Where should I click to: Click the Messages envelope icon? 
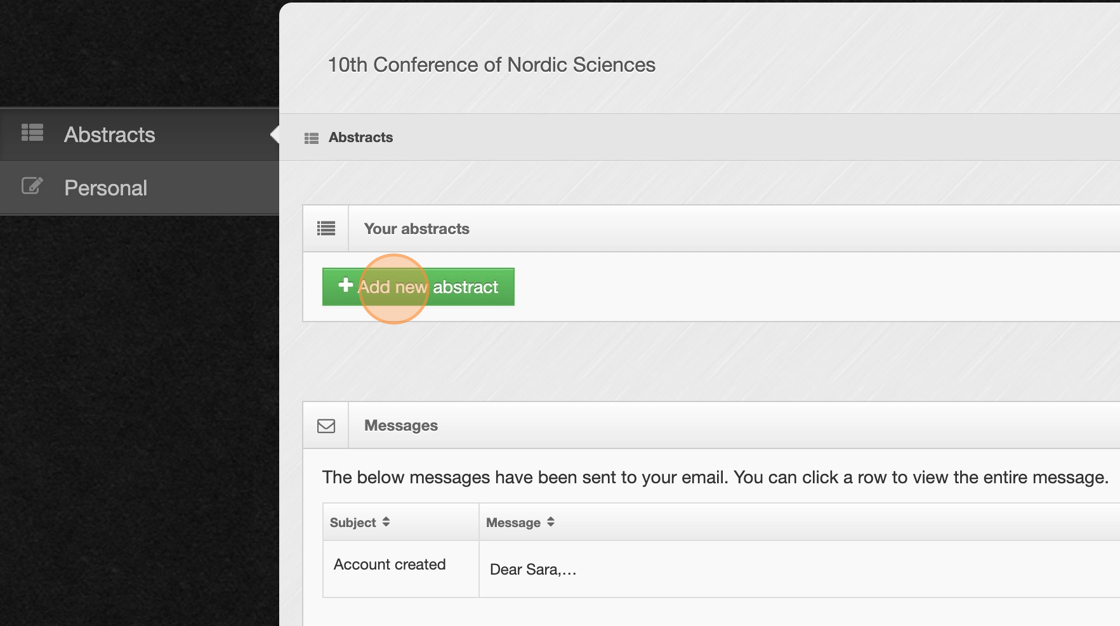pyautogui.click(x=326, y=426)
